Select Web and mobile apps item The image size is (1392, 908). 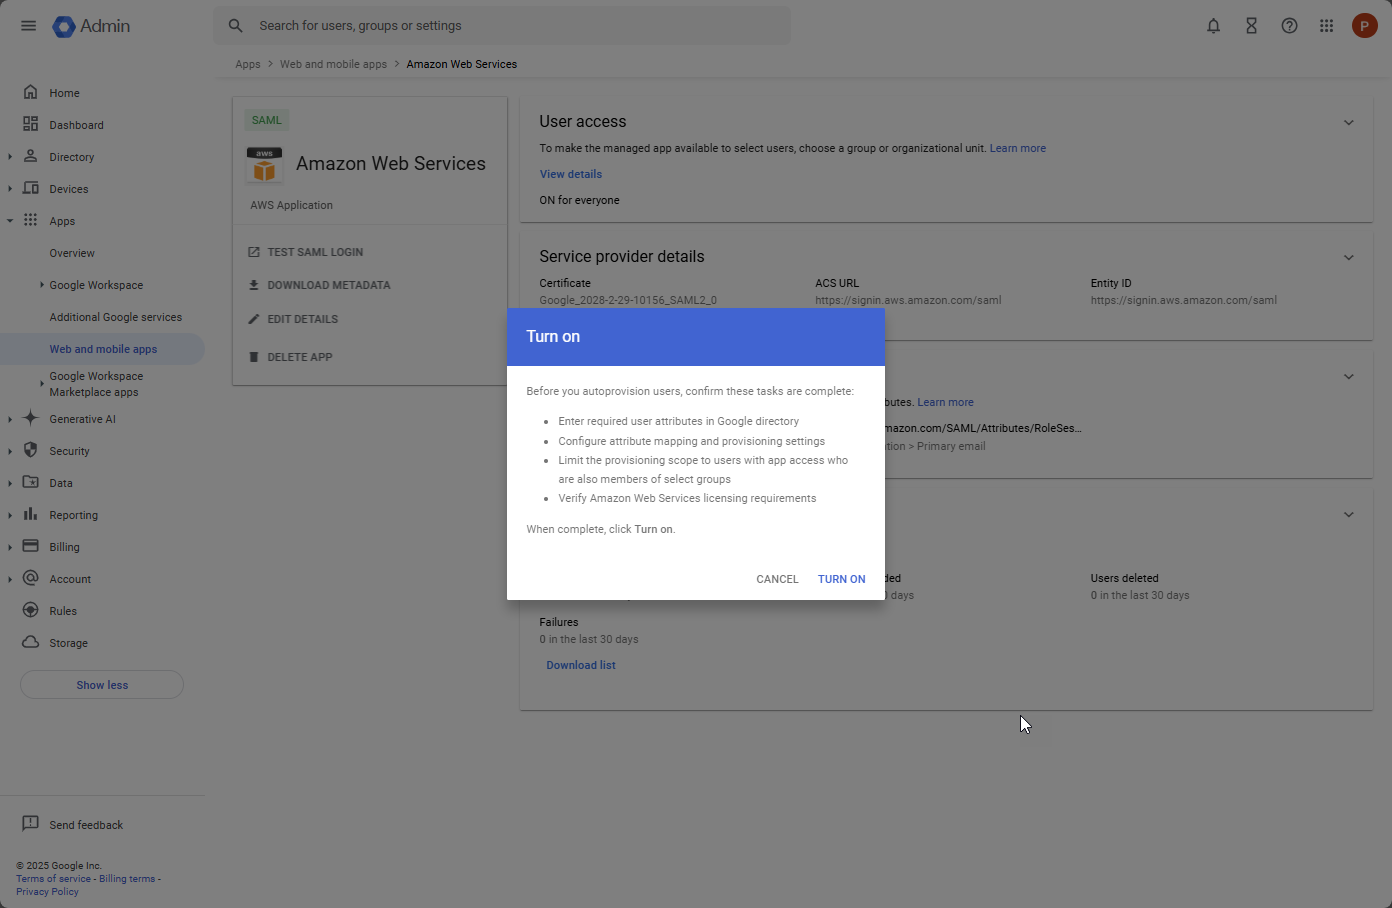pos(103,349)
